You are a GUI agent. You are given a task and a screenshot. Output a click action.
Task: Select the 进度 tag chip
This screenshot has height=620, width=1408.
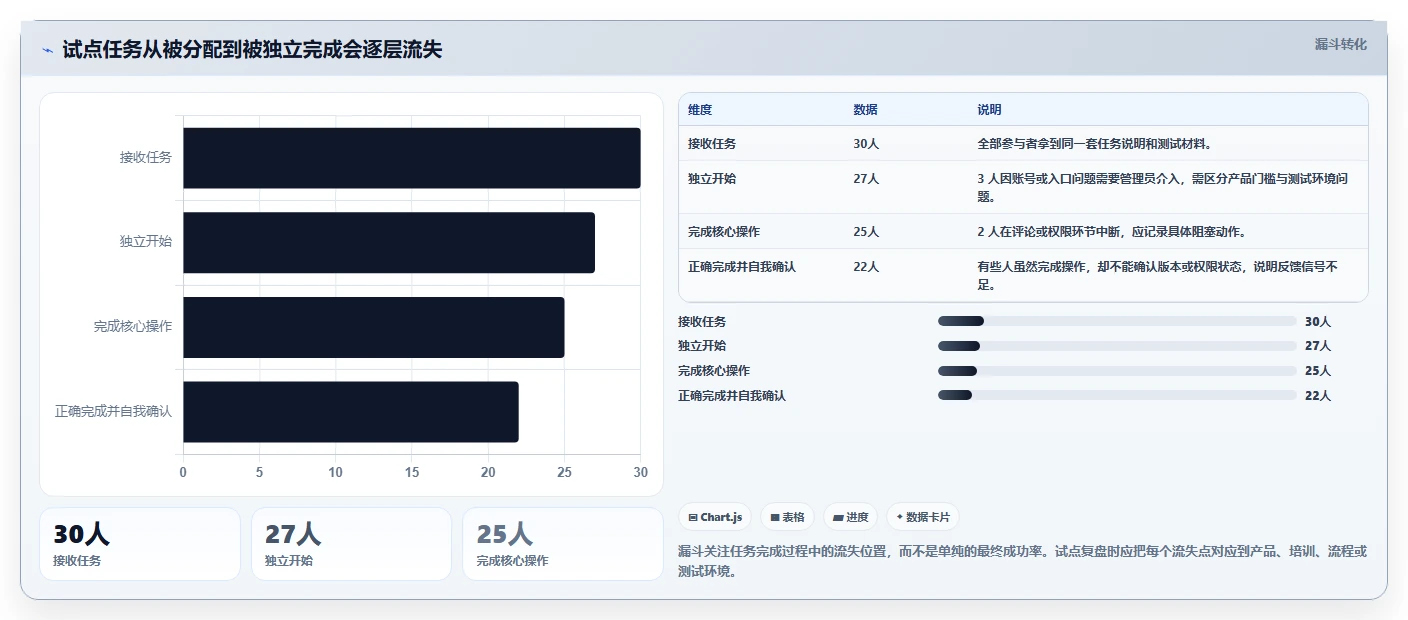click(851, 517)
